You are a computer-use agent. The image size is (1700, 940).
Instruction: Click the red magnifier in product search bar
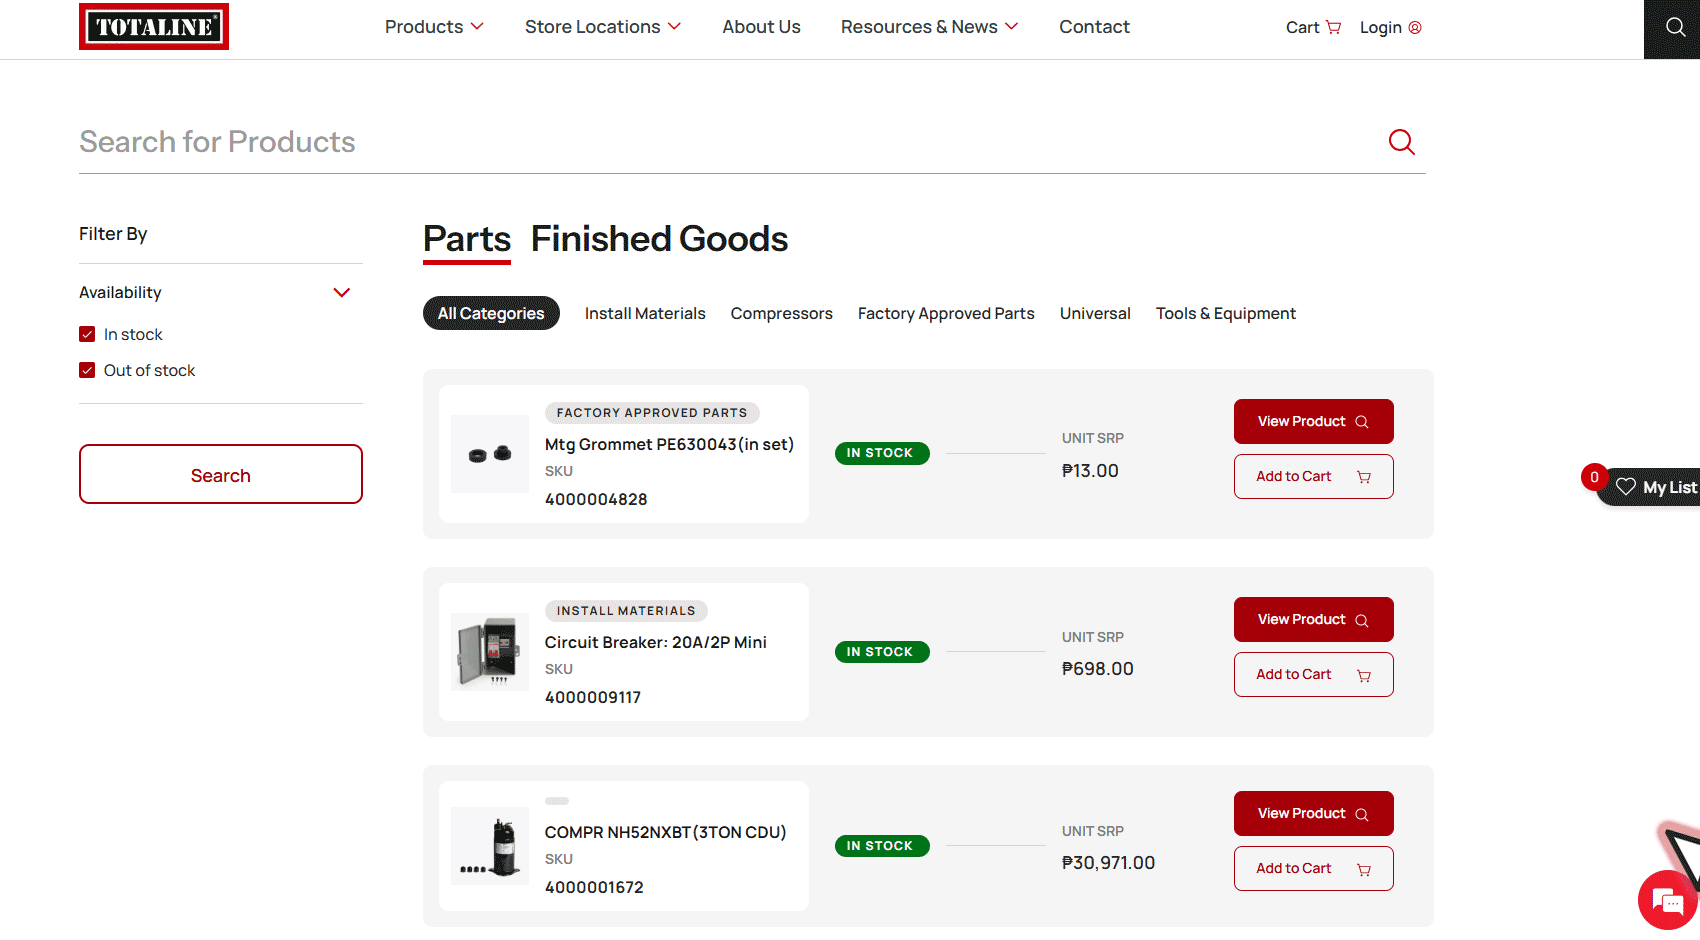(1401, 142)
